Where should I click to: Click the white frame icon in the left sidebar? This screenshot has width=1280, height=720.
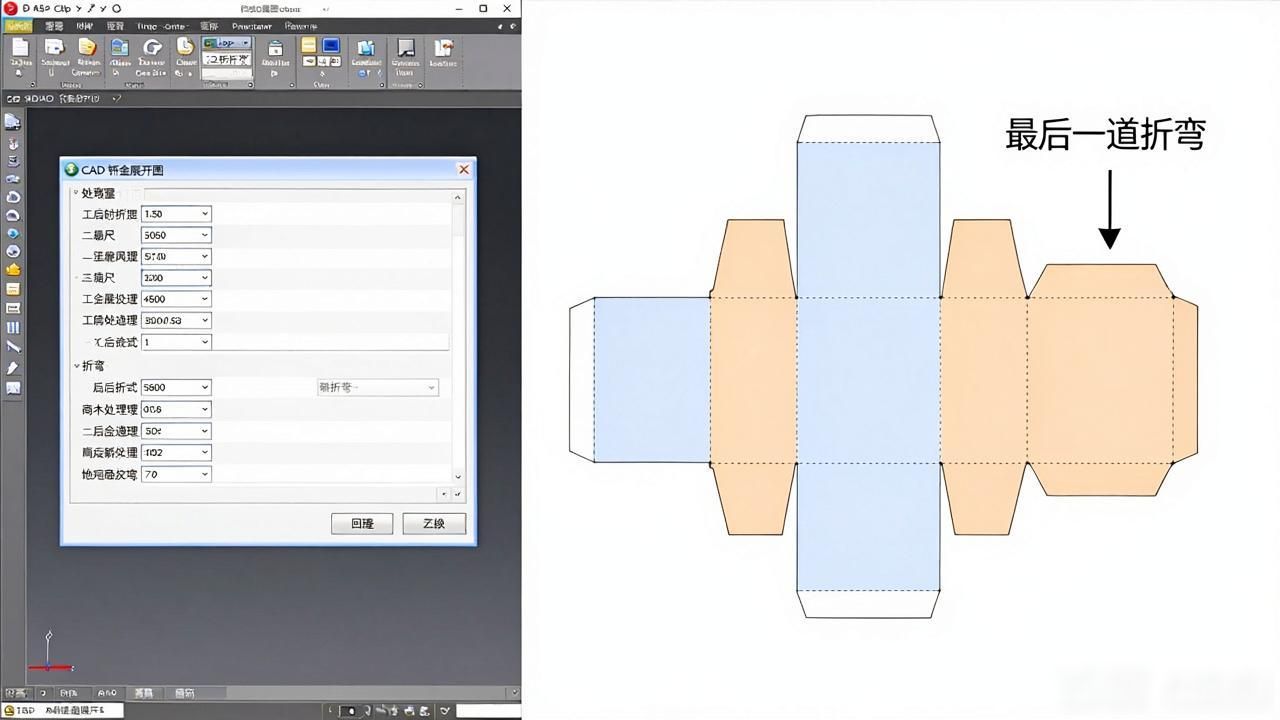pos(13,308)
